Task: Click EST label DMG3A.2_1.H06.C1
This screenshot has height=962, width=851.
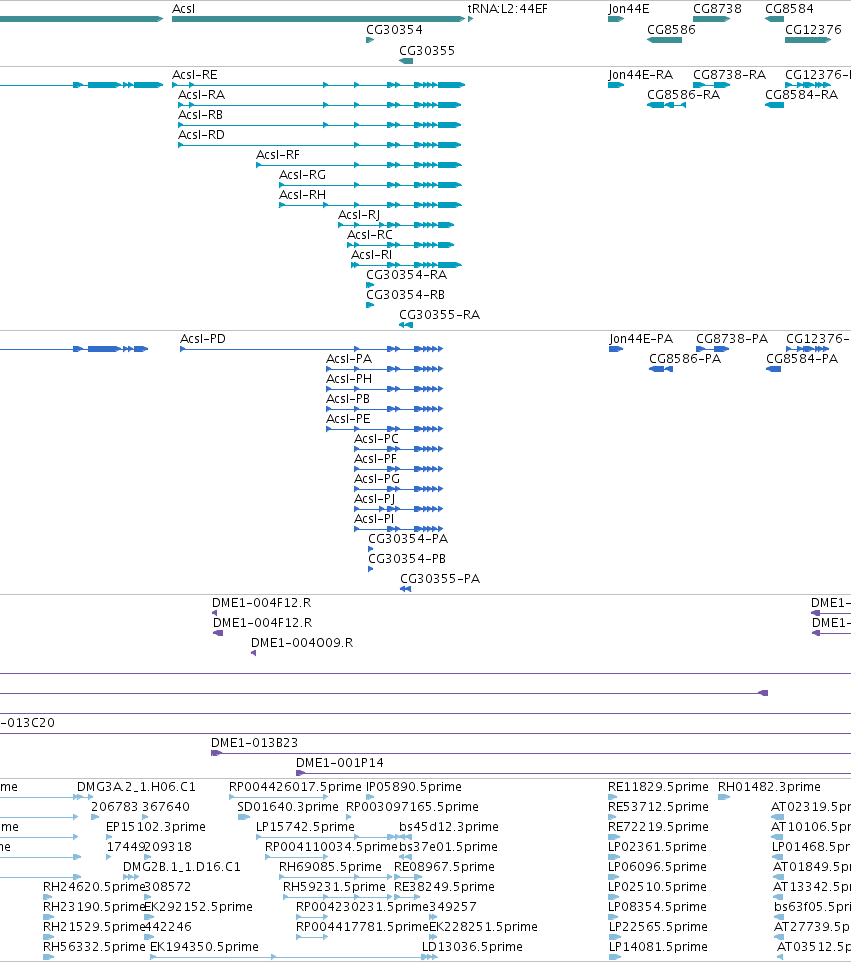Action: (136, 787)
